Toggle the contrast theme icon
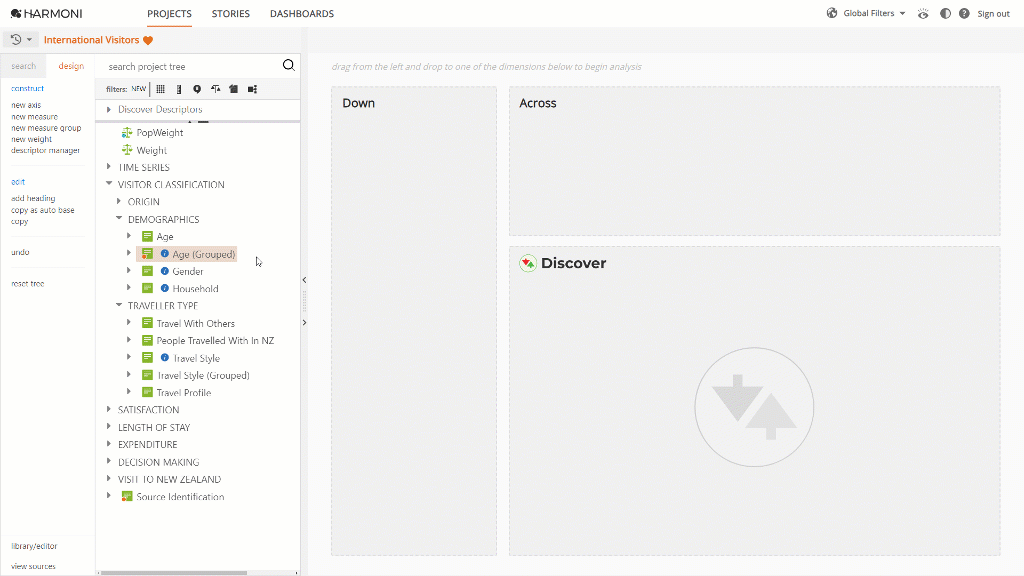This screenshot has width=1024, height=576. (945, 14)
